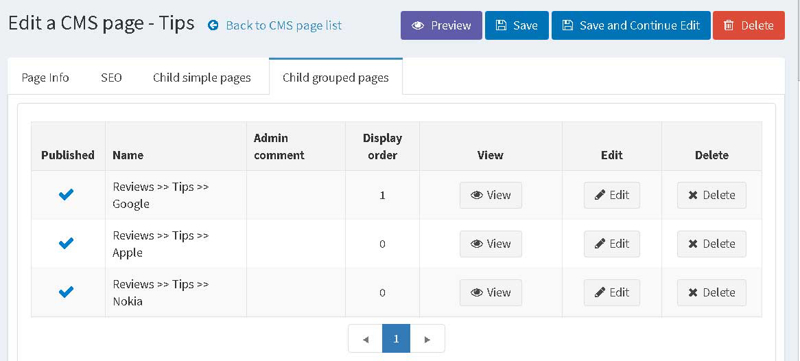
Task: Open Child simple pages tab
Action: coord(202,78)
